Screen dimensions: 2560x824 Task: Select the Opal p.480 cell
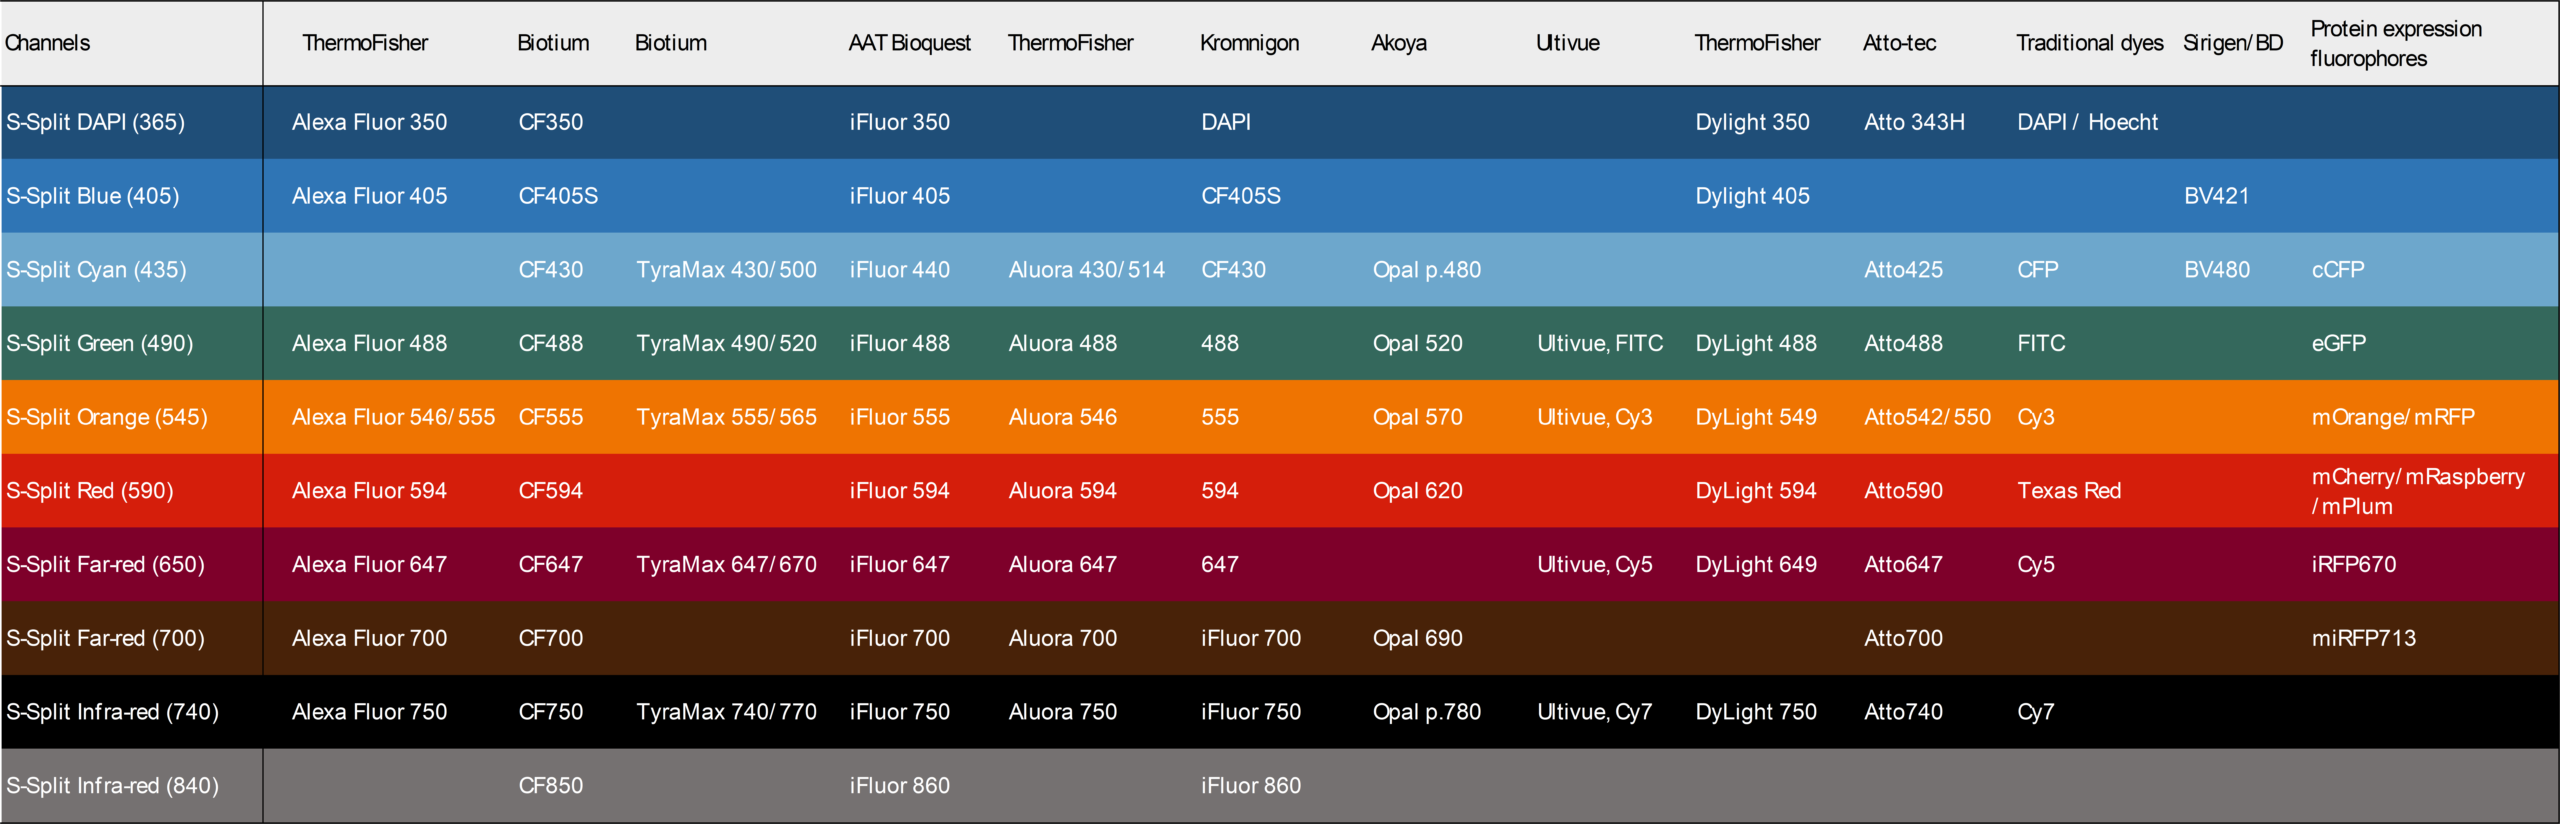tap(1426, 270)
